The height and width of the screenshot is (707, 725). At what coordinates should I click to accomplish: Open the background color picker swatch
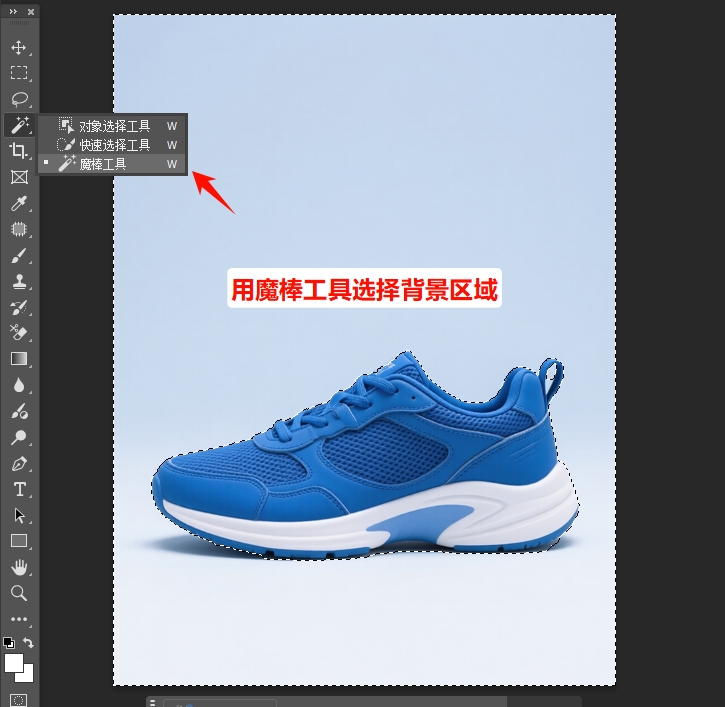(x=27, y=676)
